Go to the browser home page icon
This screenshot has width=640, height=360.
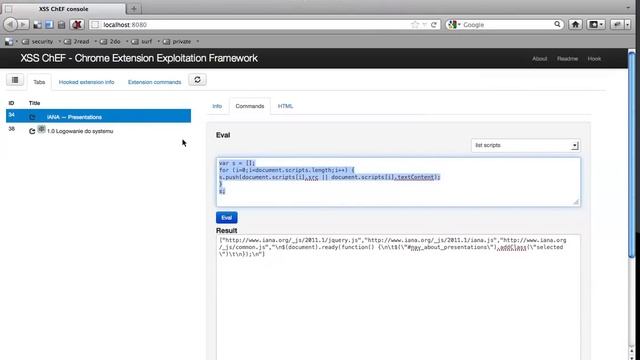pos(575,25)
